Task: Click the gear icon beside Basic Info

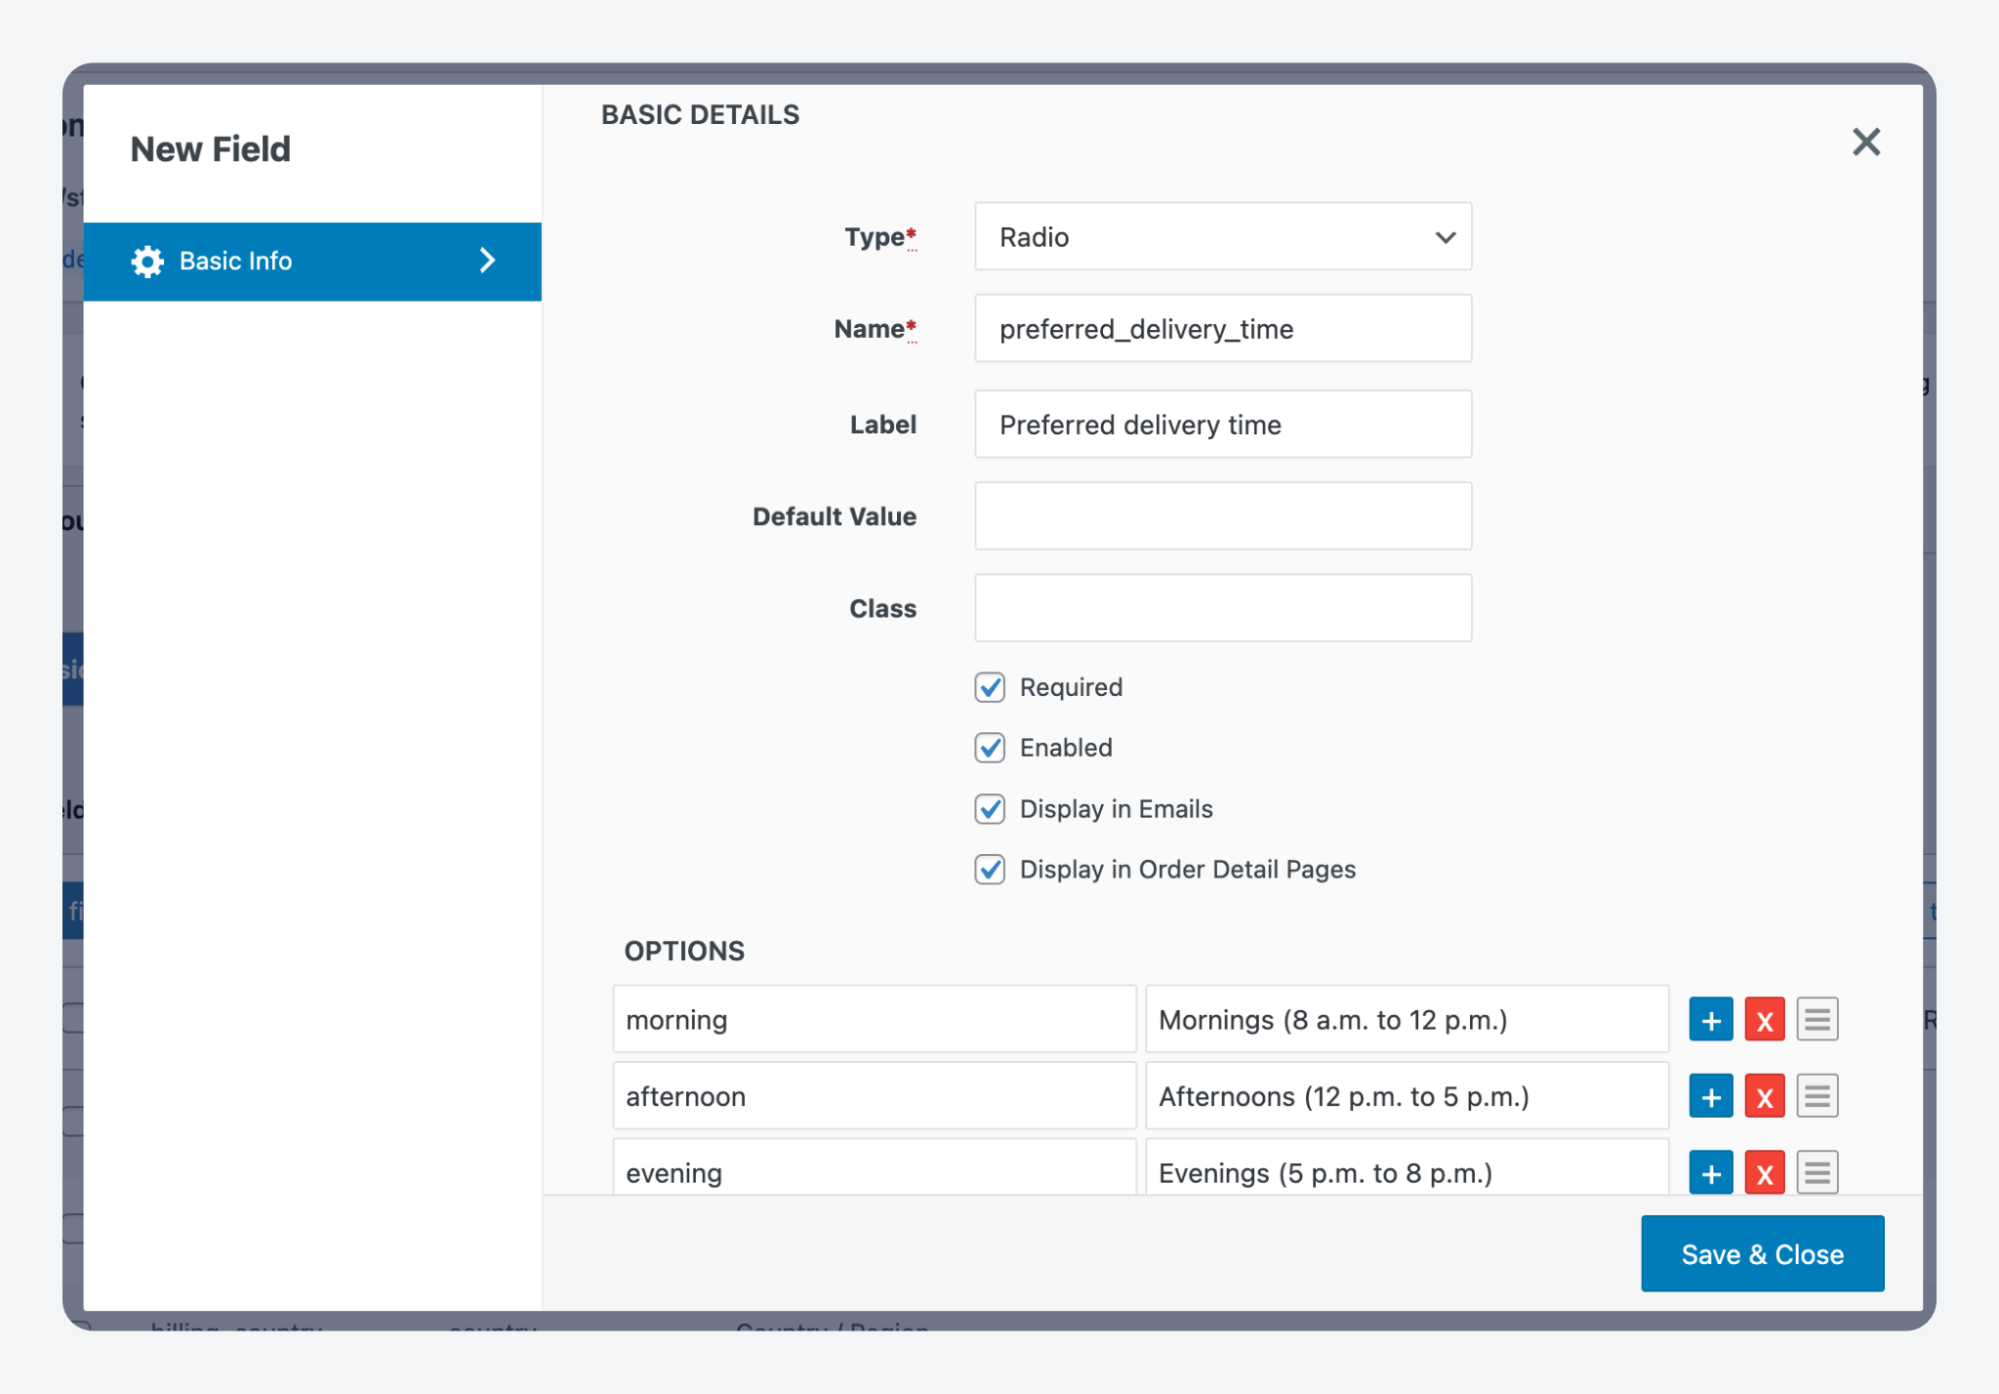Action: pos(148,261)
